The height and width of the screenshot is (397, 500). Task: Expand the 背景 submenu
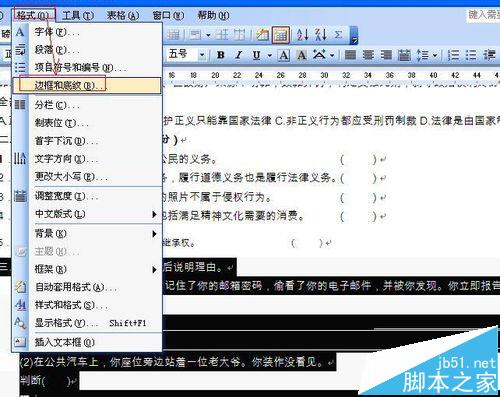click(x=154, y=234)
